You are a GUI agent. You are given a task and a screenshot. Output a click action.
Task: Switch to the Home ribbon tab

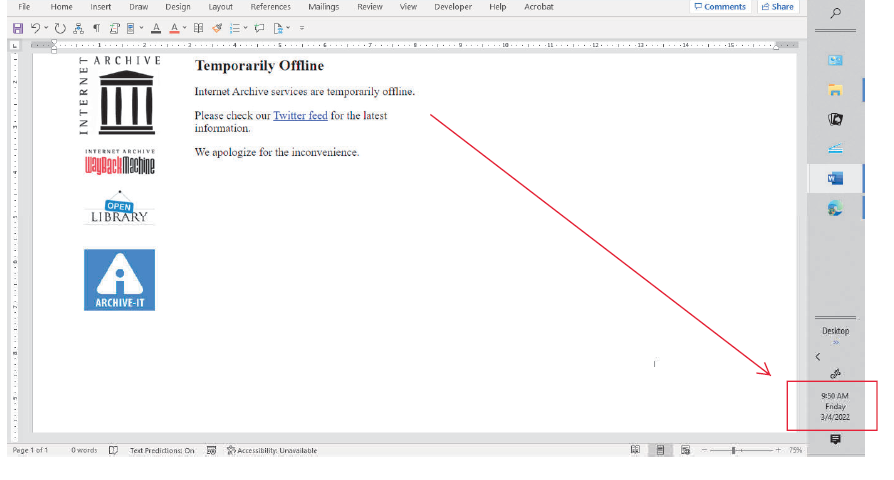click(x=61, y=7)
